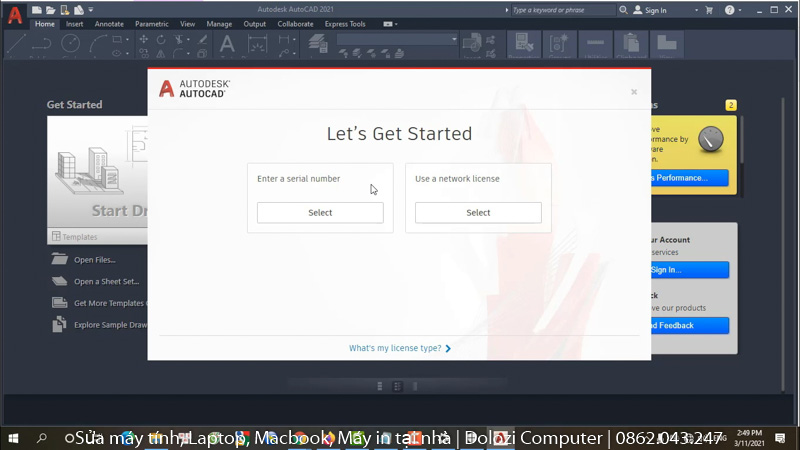Expand the Sign In dropdown arrow
Screen dimensions: 800x450
point(696,10)
